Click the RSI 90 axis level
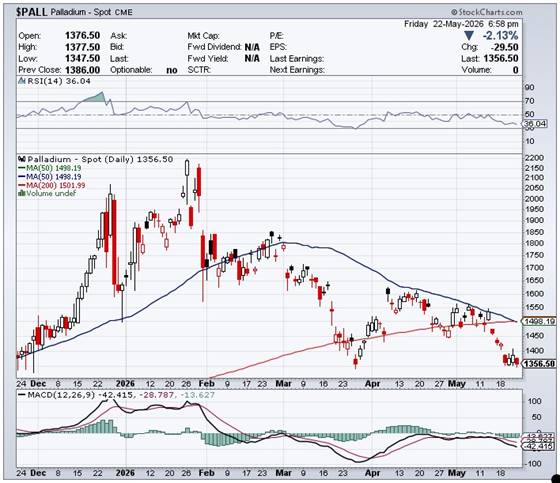Screen dimensions: 560x483 (530, 88)
